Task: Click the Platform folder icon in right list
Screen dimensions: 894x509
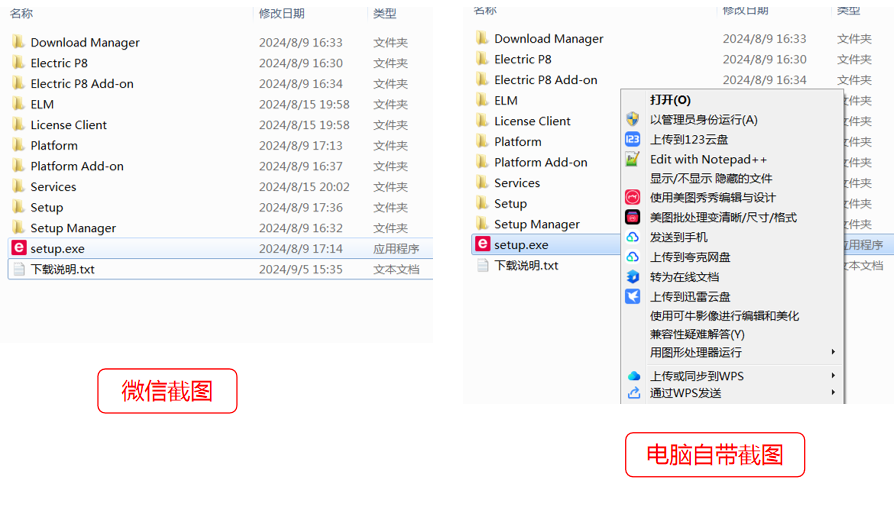Action: tap(482, 141)
